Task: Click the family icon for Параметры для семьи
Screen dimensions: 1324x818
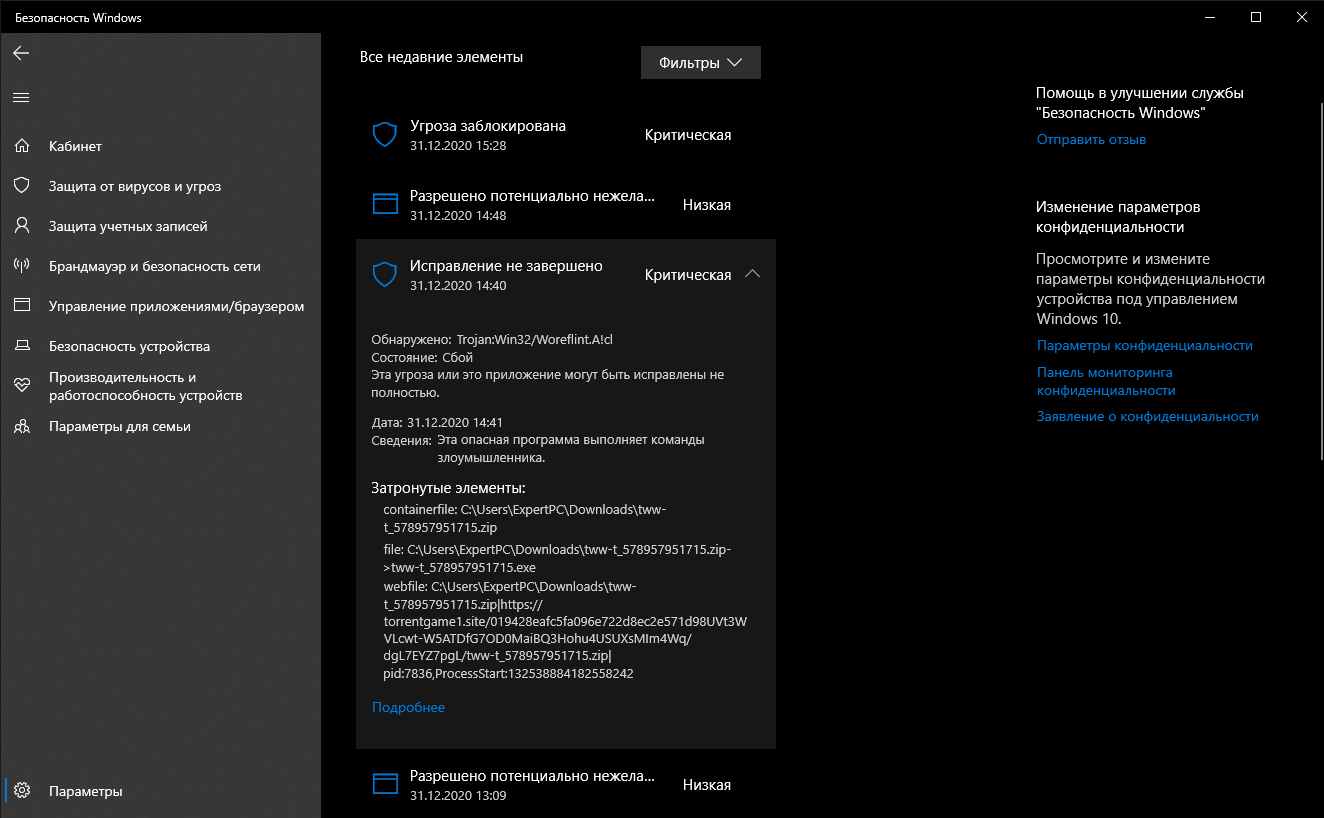Action: (21, 426)
